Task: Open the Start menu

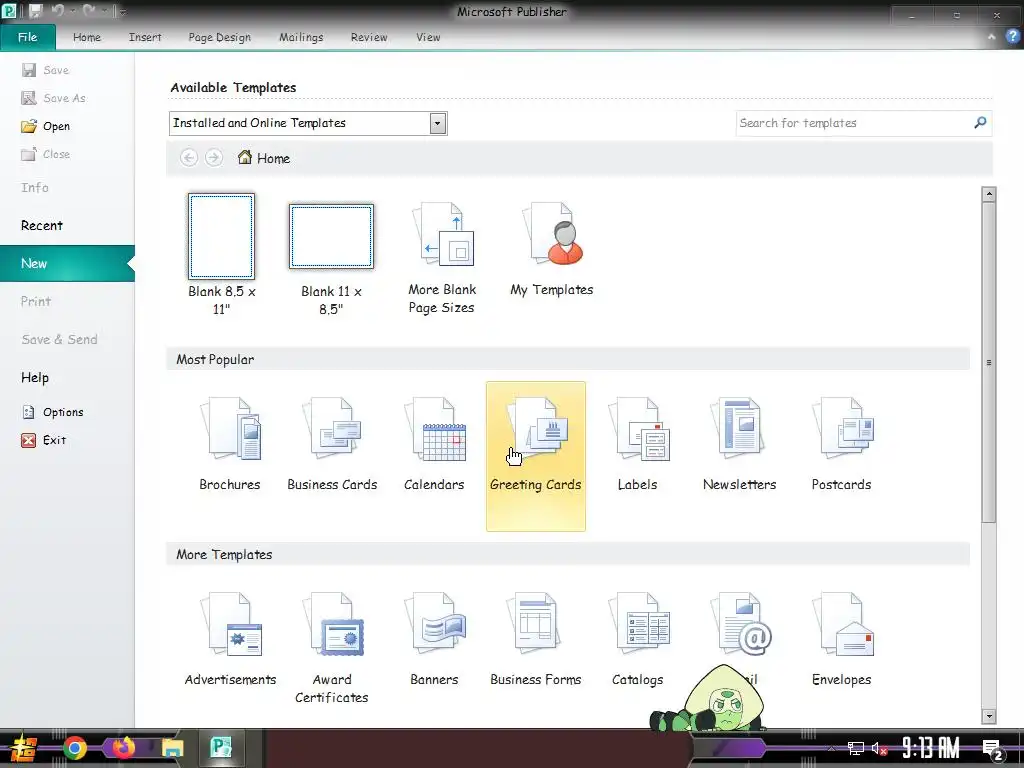Action: pyautogui.click(x=24, y=749)
